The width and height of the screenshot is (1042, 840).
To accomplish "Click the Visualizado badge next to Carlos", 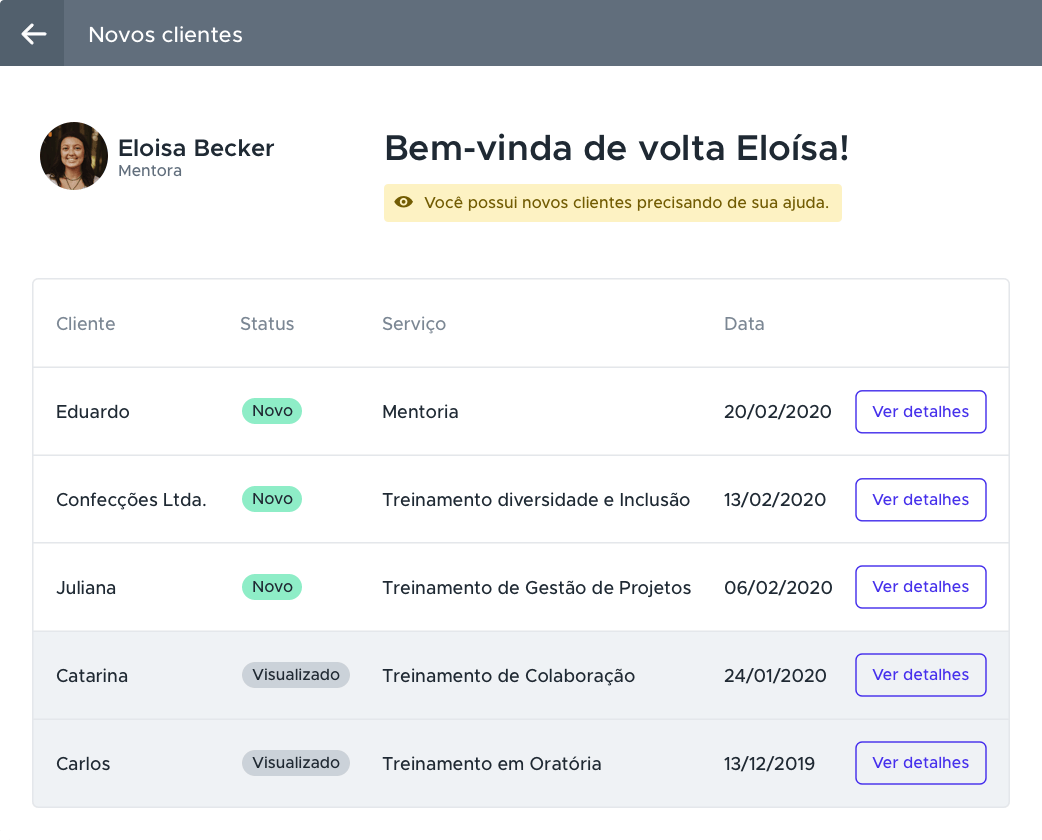I will pyautogui.click(x=295, y=763).
